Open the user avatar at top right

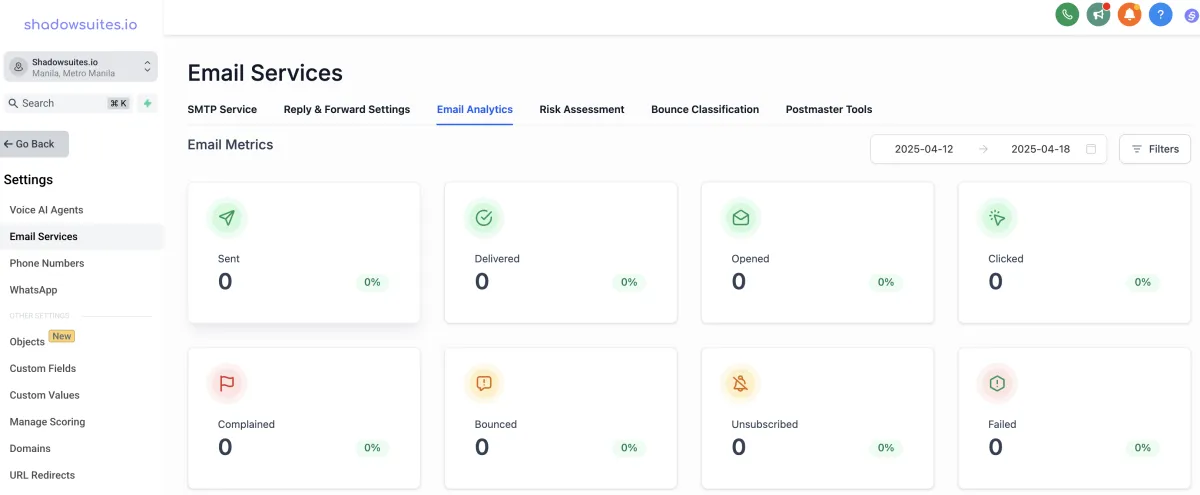[1190, 15]
